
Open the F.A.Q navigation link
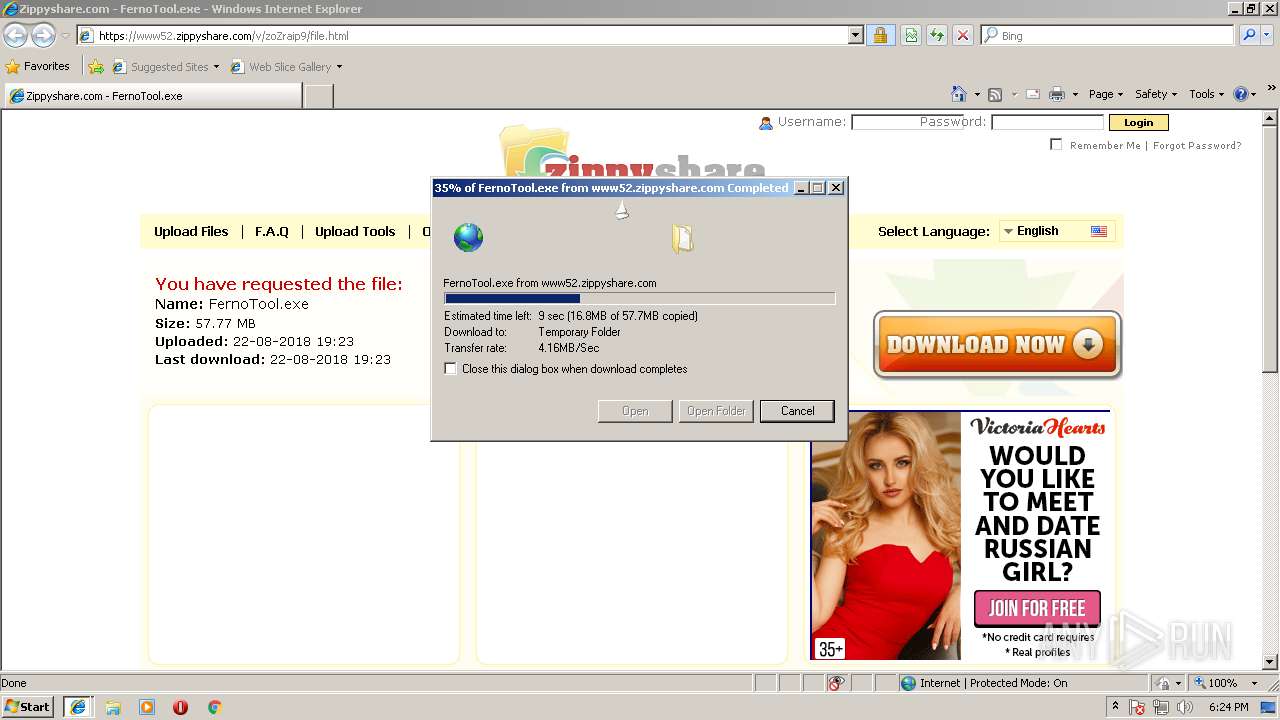[x=271, y=231]
